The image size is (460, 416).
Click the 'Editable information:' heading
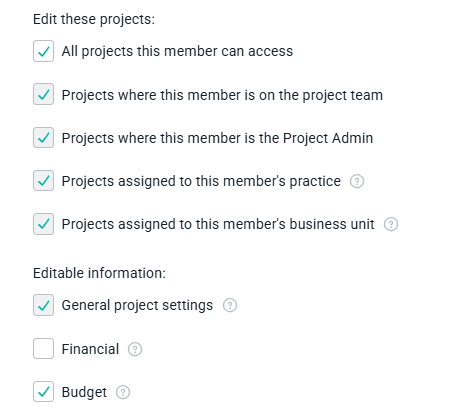click(99, 273)
